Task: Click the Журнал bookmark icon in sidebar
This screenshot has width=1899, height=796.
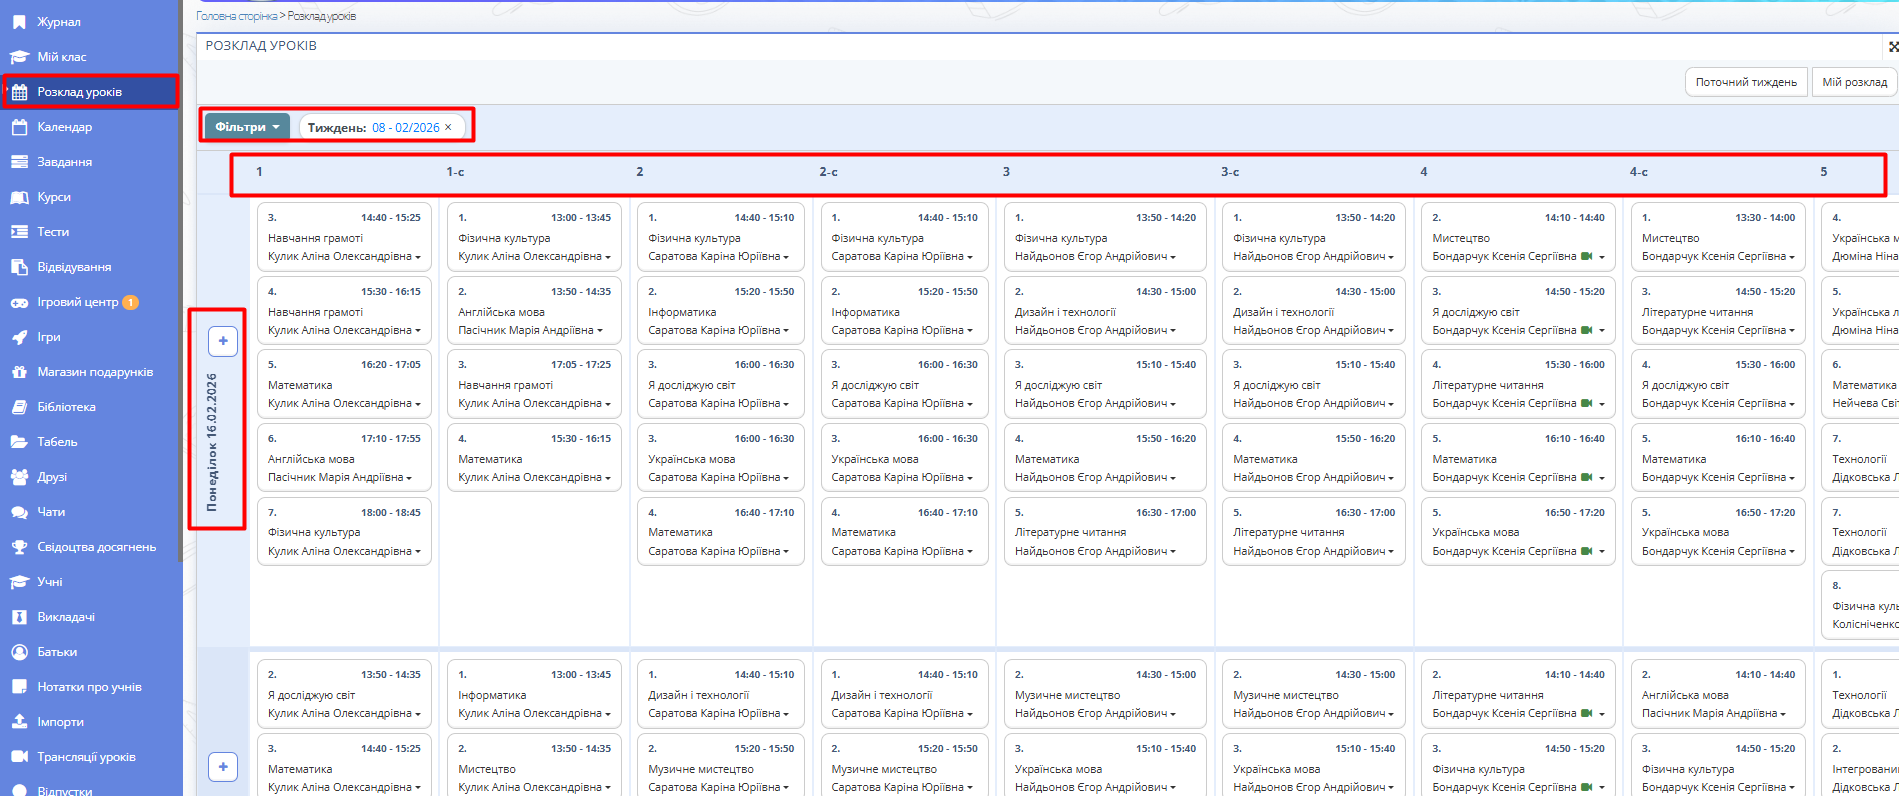Action: point(19,21)
